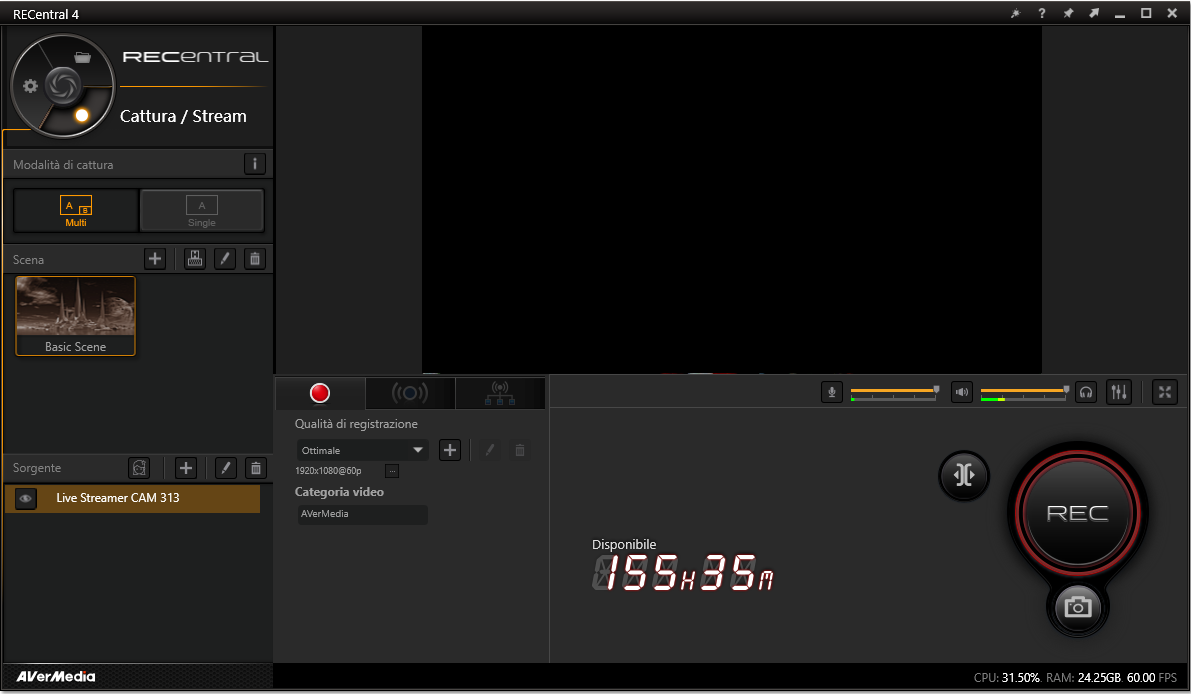Viewport: 1191px width, 694px height.
Task: Click the Qualità di registrazione label
Action: (x=356, y=424)
